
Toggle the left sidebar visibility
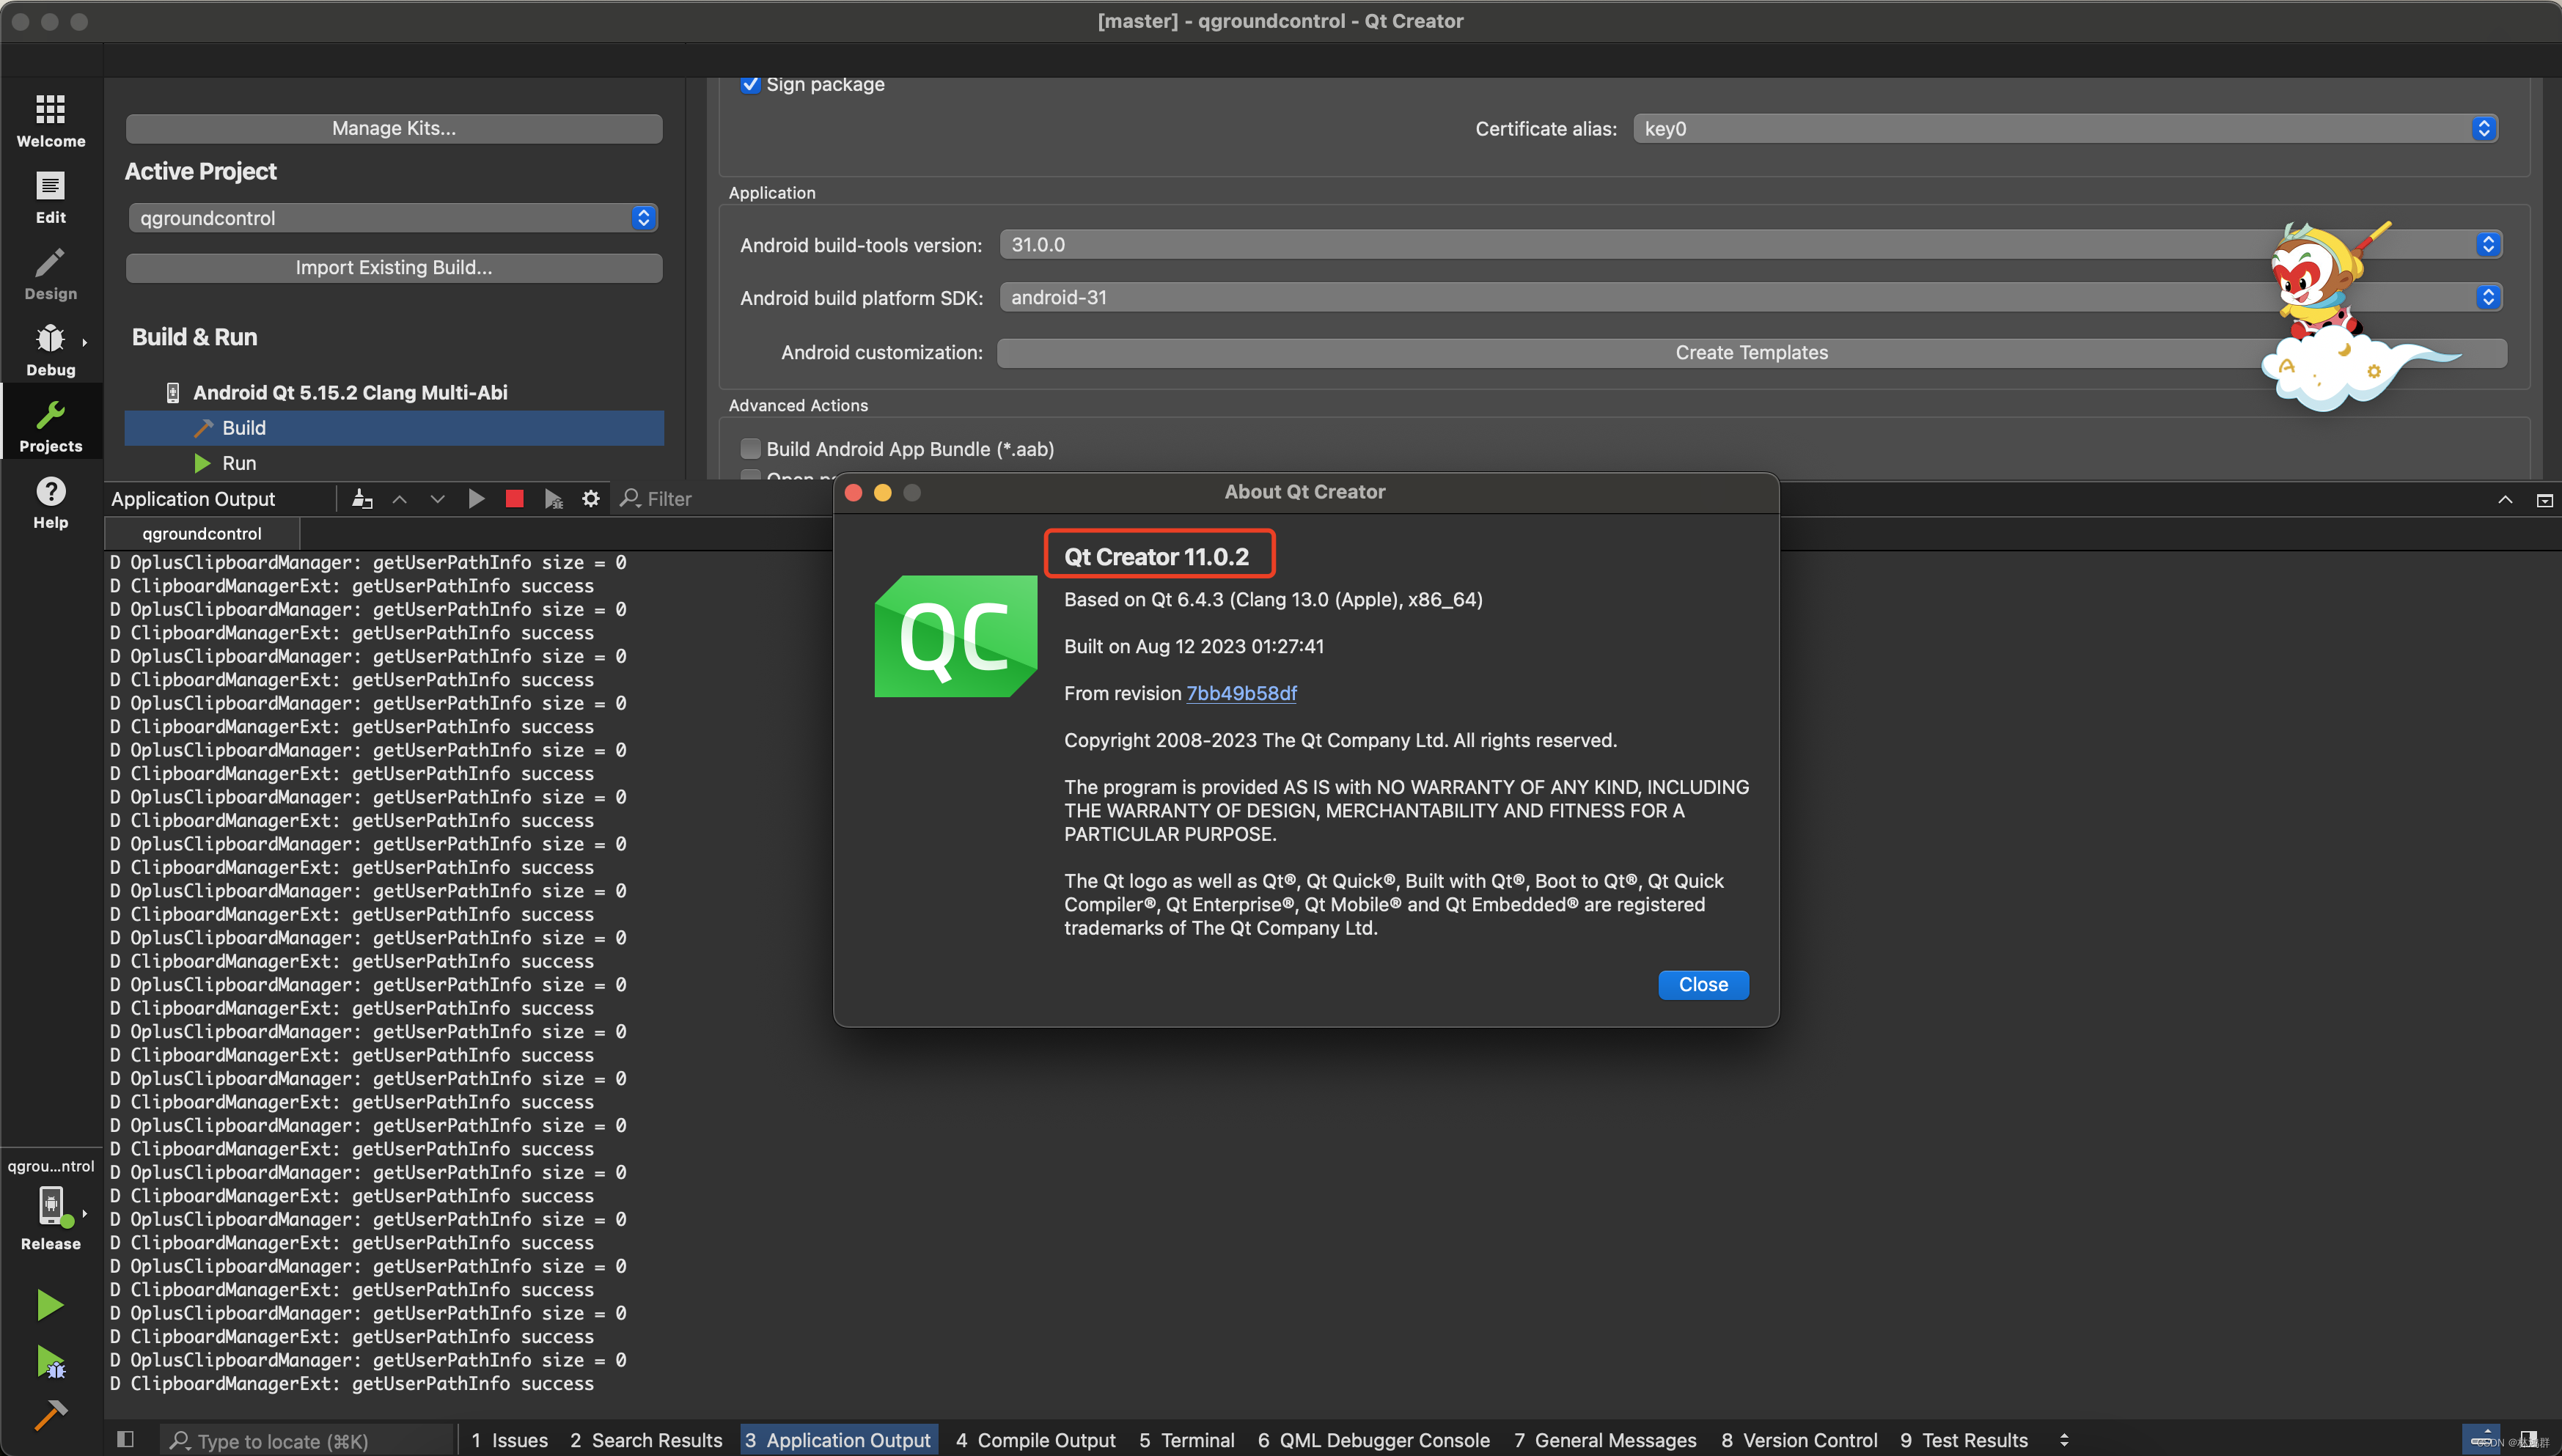(125, 1438)
